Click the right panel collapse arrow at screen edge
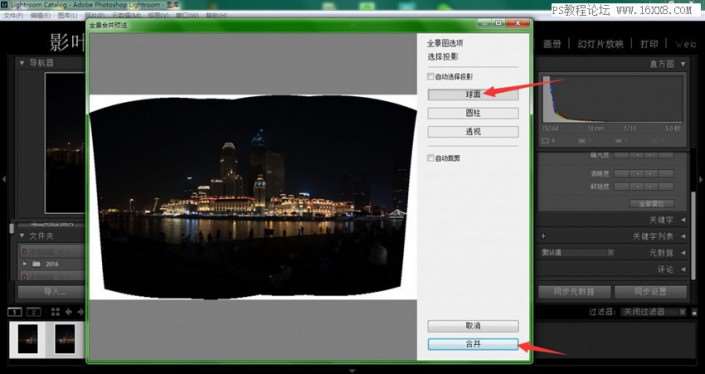The width and height of the screenshot is (705, 374). tap(701, 179)
